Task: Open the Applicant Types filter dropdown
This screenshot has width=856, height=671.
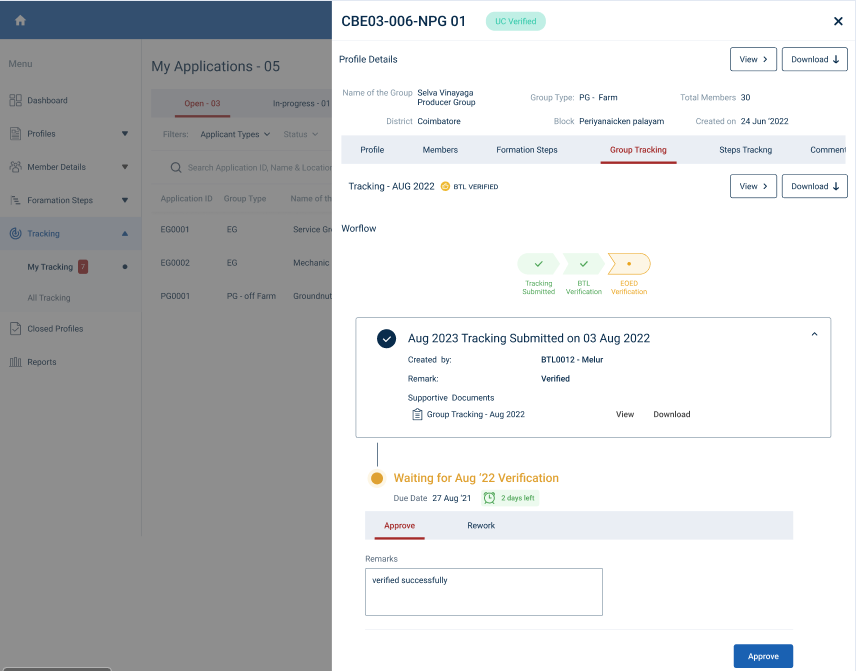Action: click(x=235, y=134)
